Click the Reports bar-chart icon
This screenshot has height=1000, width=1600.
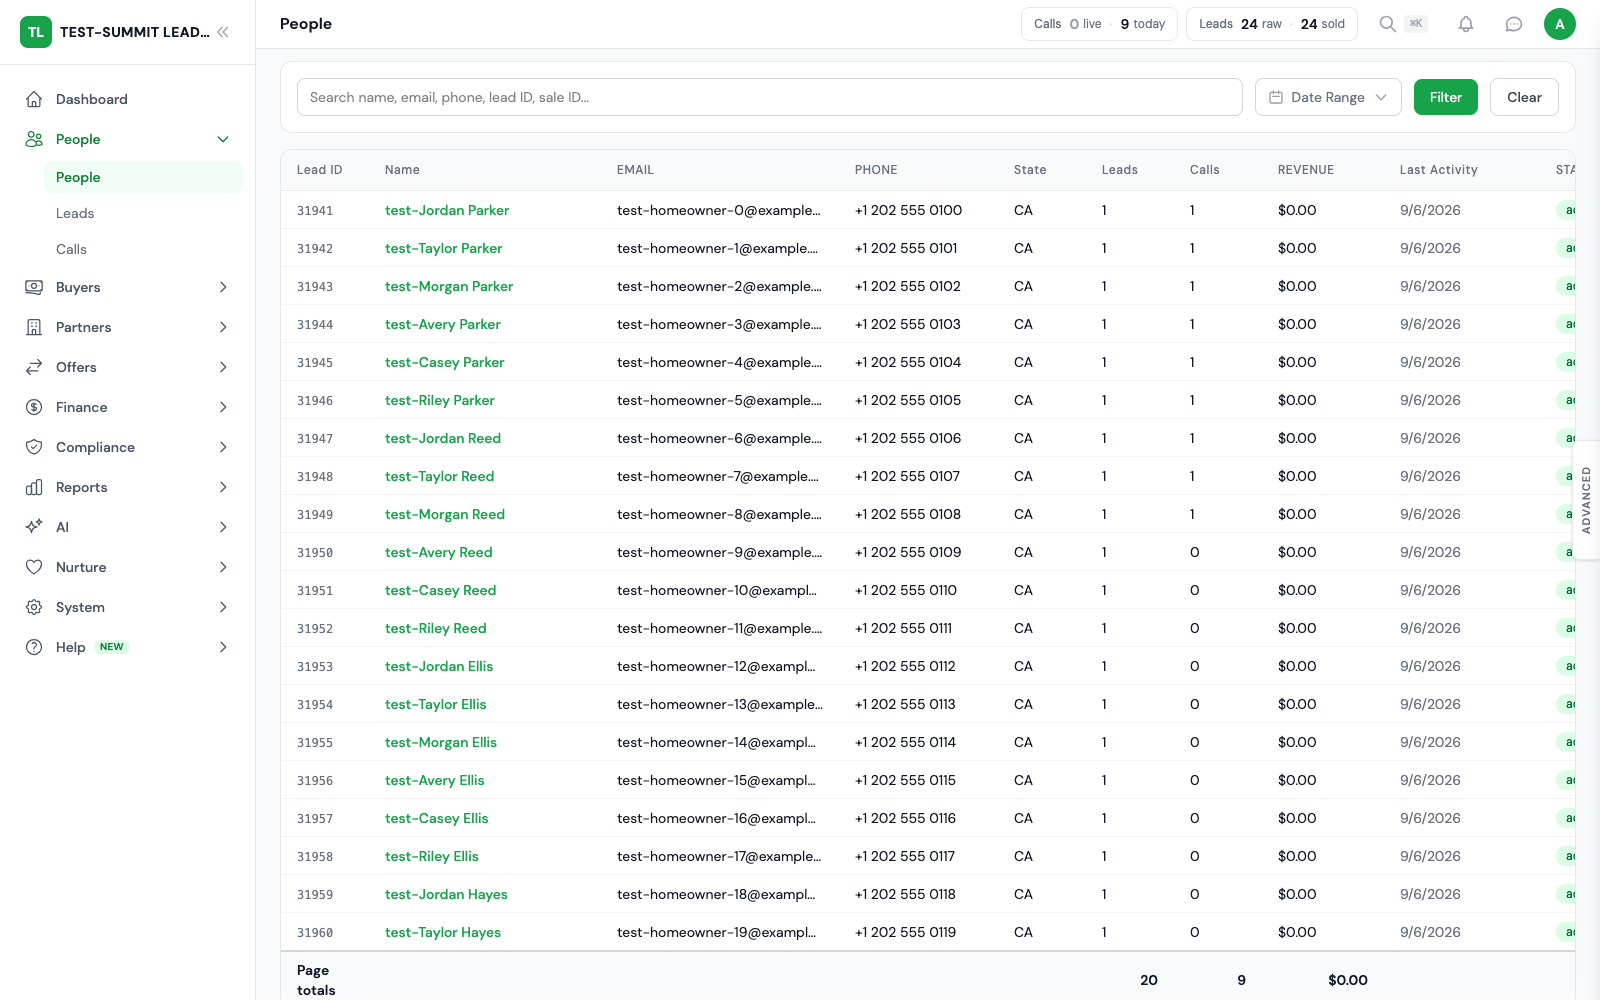point(34,487)
